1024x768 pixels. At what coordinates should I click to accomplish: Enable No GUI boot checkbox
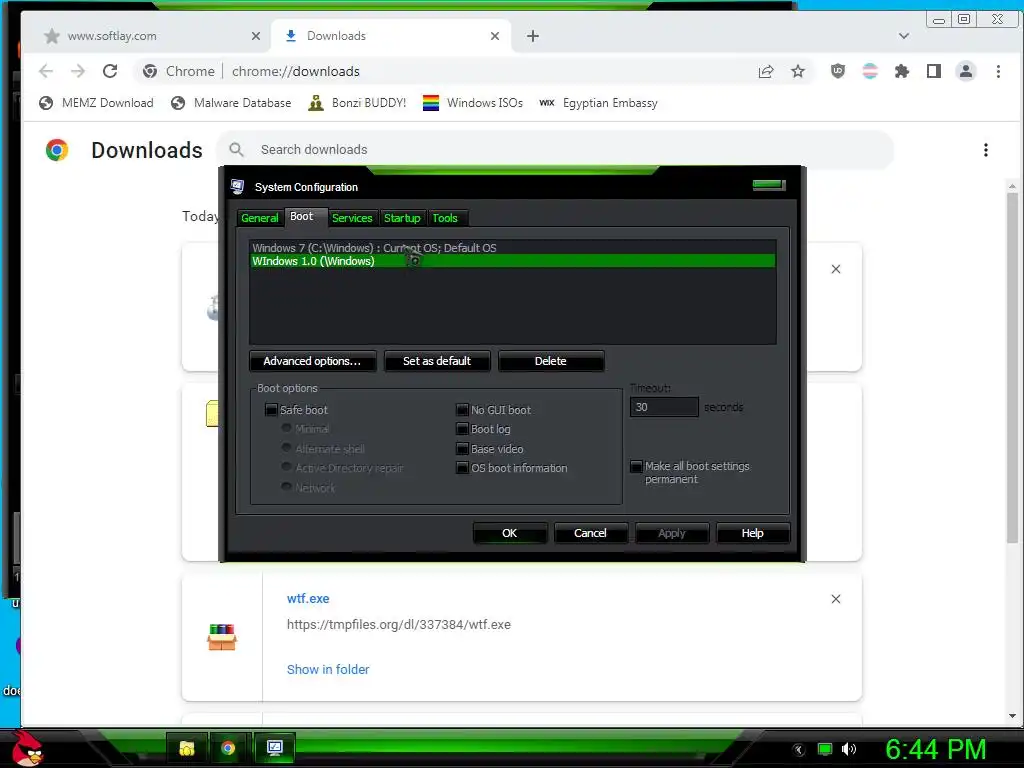point(462,410)
